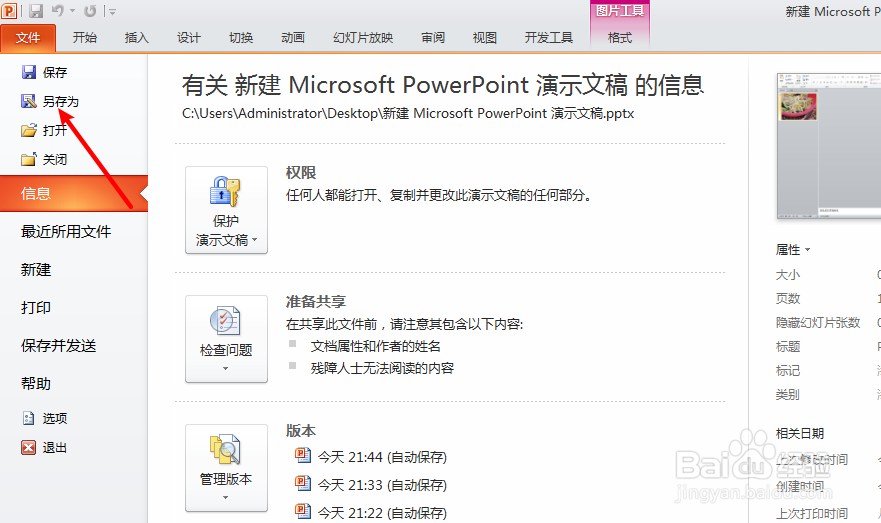The image size is (881, 523).
Task: Click the 类别 property label
Action: (788, 395)
